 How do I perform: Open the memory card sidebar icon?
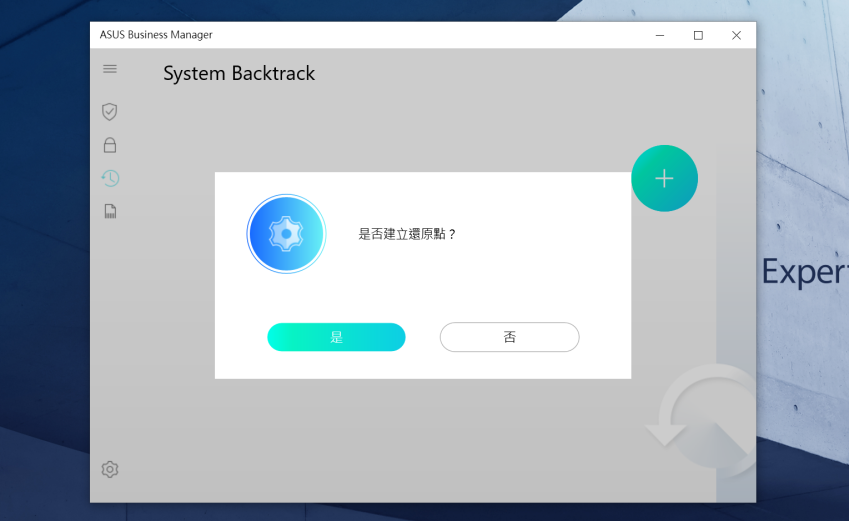110,211
